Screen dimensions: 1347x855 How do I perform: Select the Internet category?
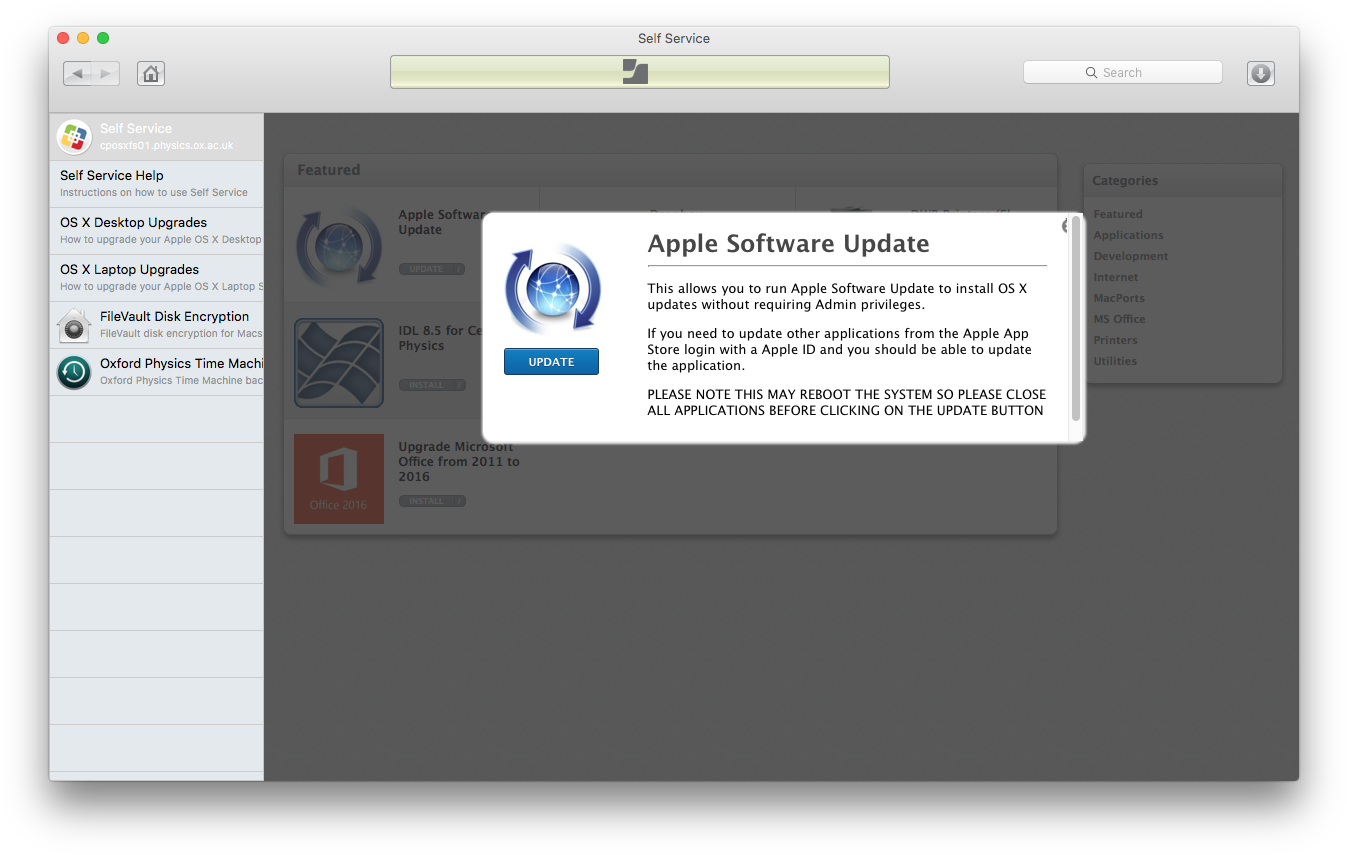coord(1116,277)
